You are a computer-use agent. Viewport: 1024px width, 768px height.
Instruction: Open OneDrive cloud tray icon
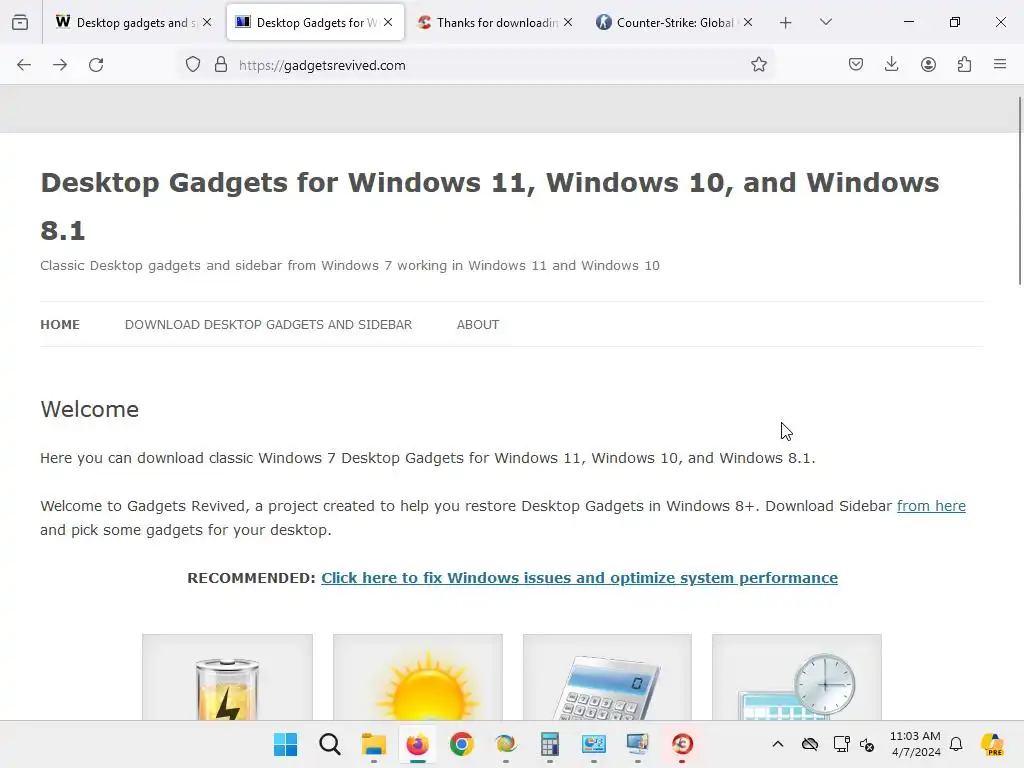point(810,744)
